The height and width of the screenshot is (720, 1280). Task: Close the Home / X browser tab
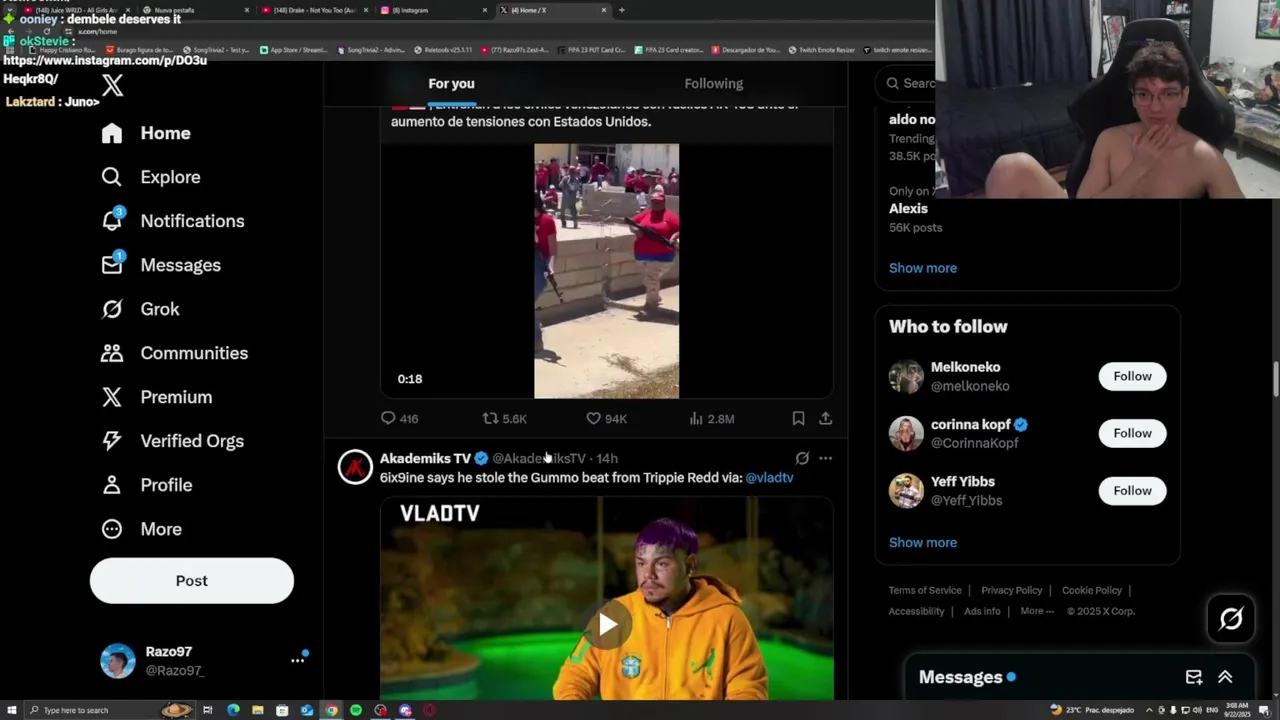[x=603, y=10]
